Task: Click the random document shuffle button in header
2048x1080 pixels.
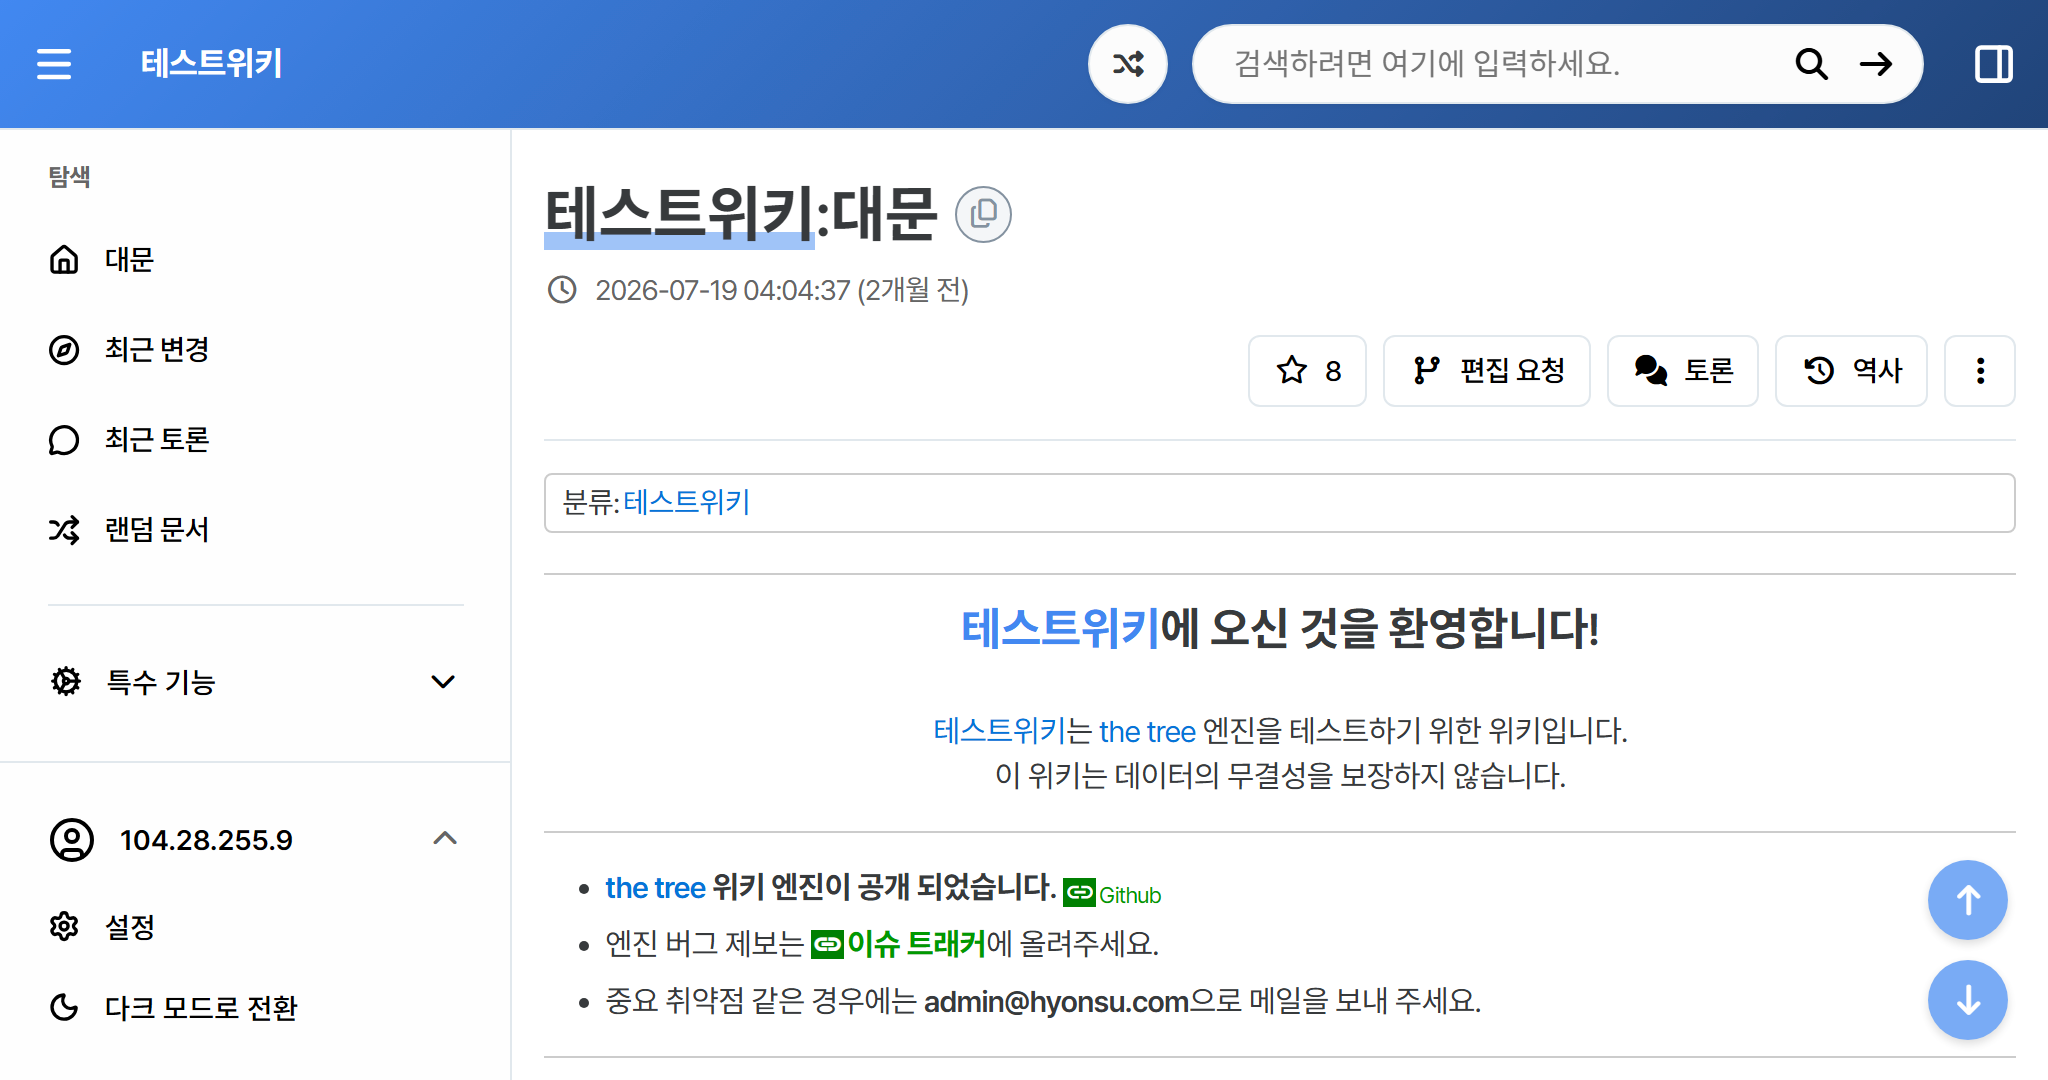Action: tap(1128, 64)
